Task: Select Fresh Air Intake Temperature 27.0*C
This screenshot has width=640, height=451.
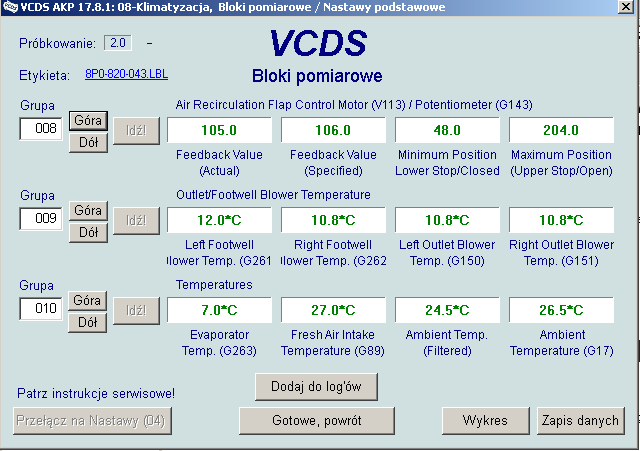Action: tap(333, 310)
